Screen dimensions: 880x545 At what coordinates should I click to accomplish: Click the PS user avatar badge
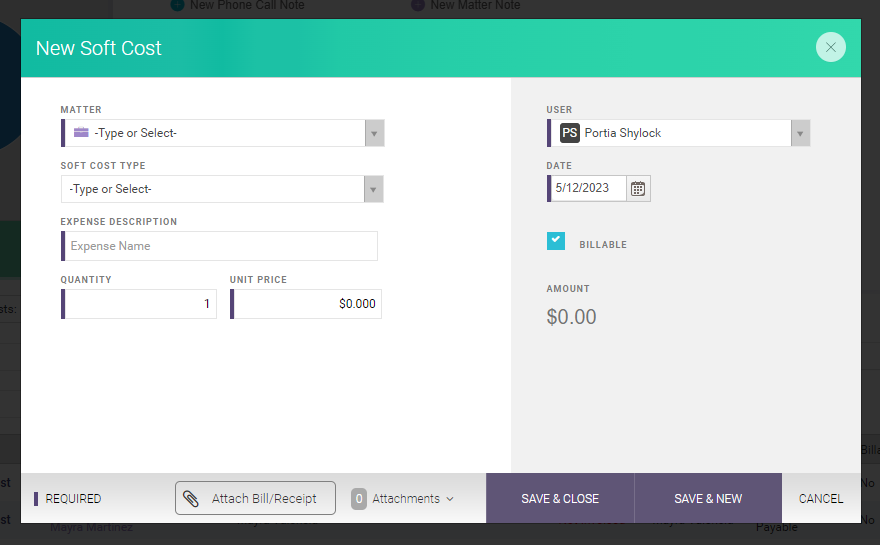[570, 133]
